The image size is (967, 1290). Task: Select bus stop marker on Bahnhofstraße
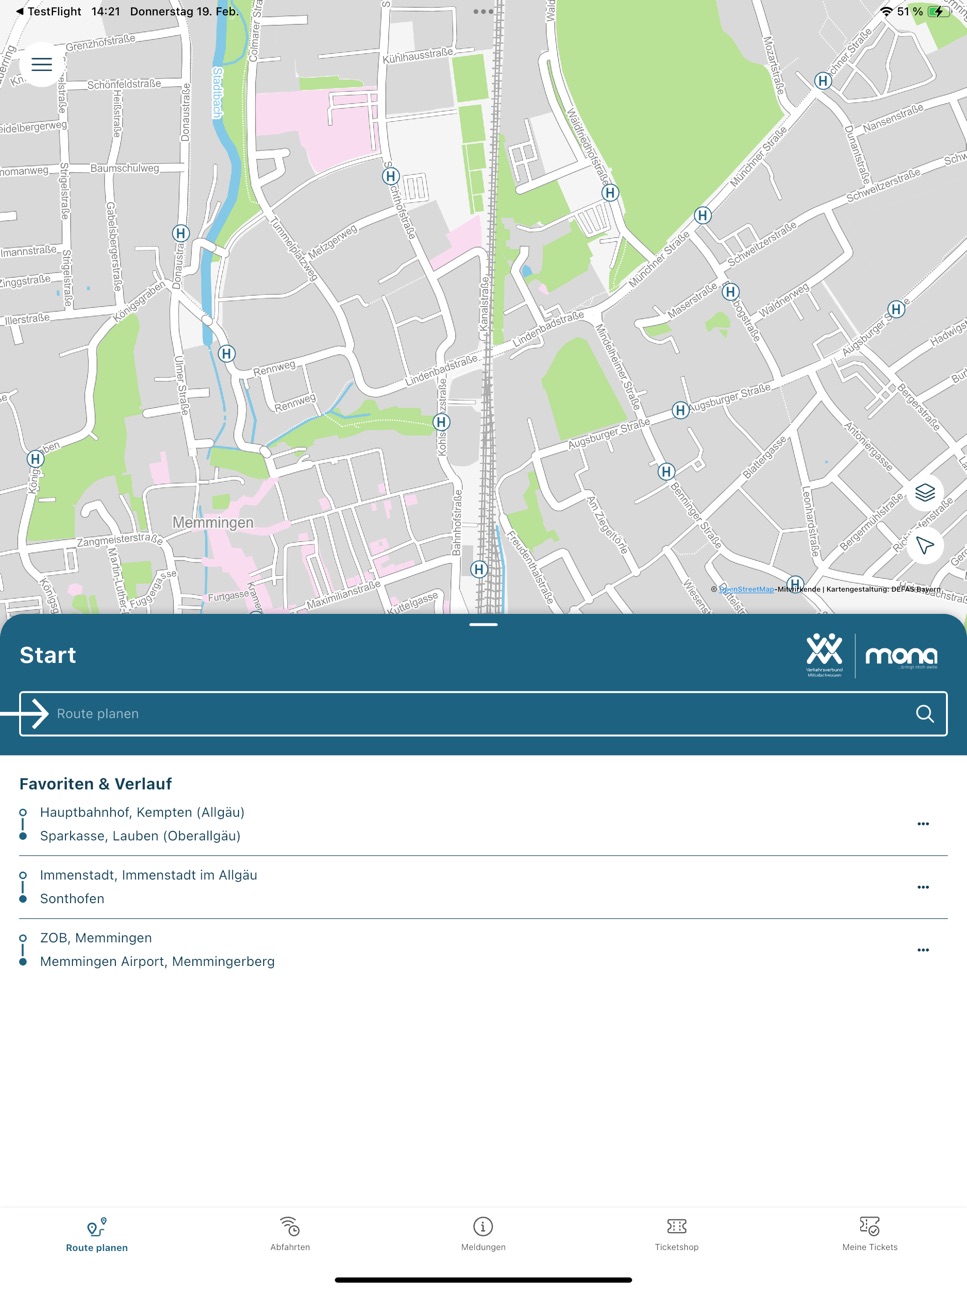click(479, 569)
